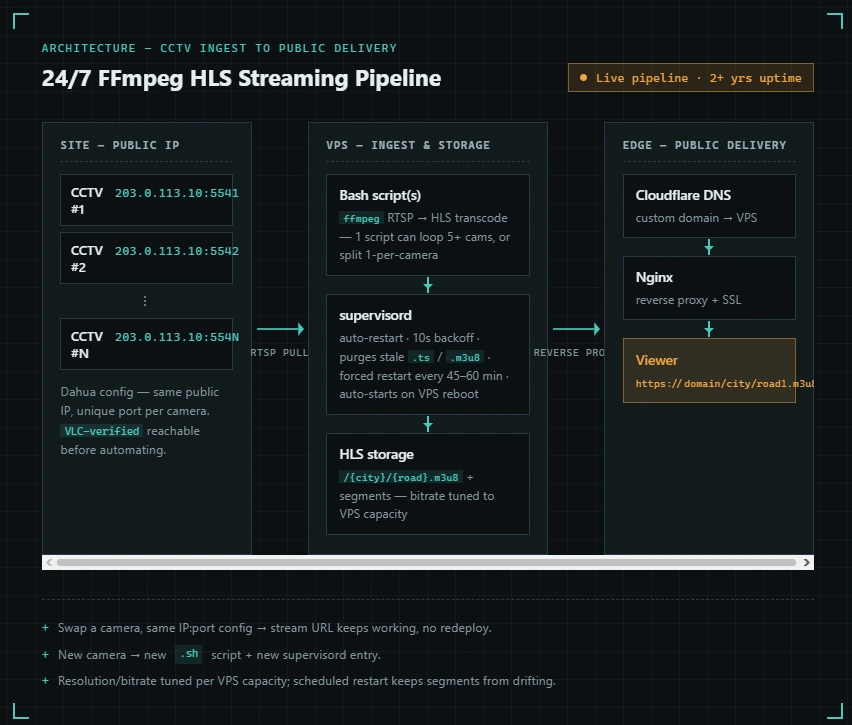Select the CCTV #N camera card
The image size is (852, 725).
[146, 344]
